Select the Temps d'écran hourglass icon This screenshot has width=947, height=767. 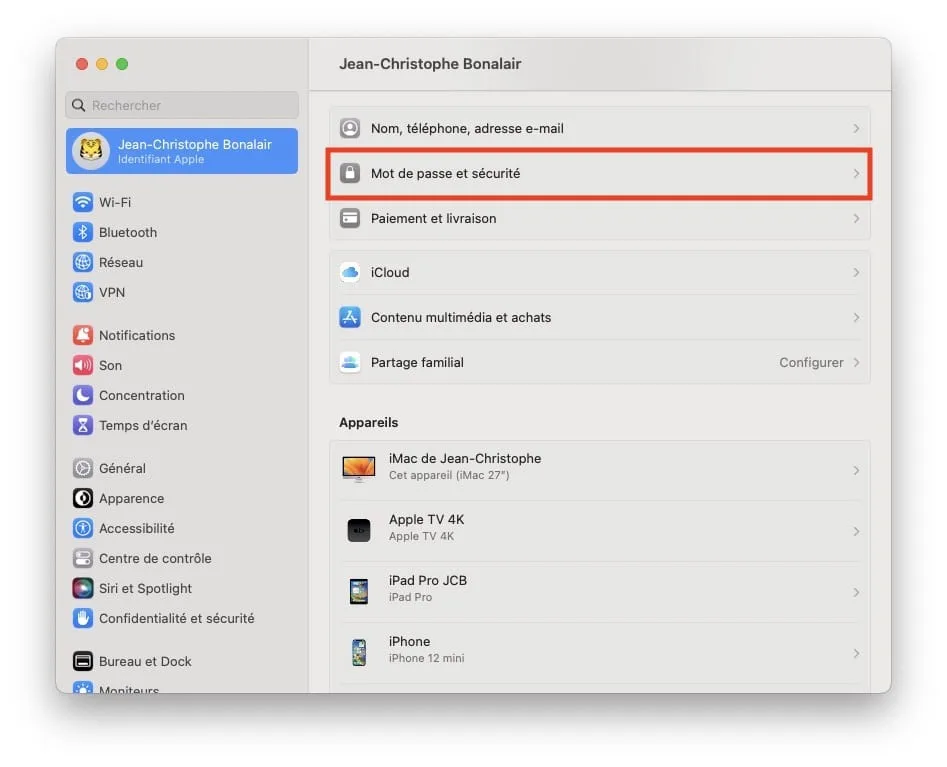click(x=83, y=425)
